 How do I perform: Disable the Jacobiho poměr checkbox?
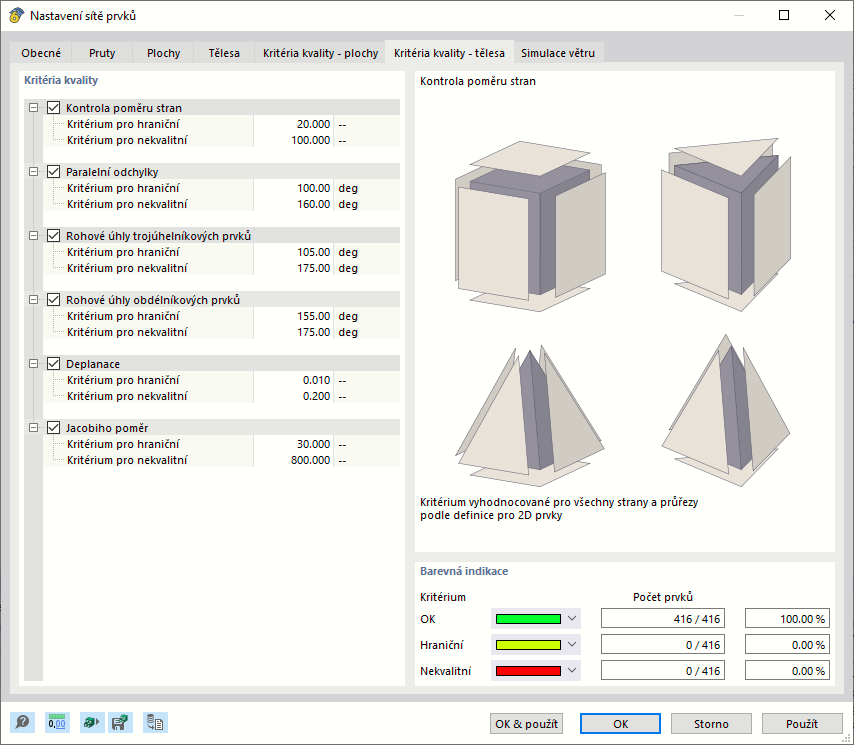click(53, 428)
